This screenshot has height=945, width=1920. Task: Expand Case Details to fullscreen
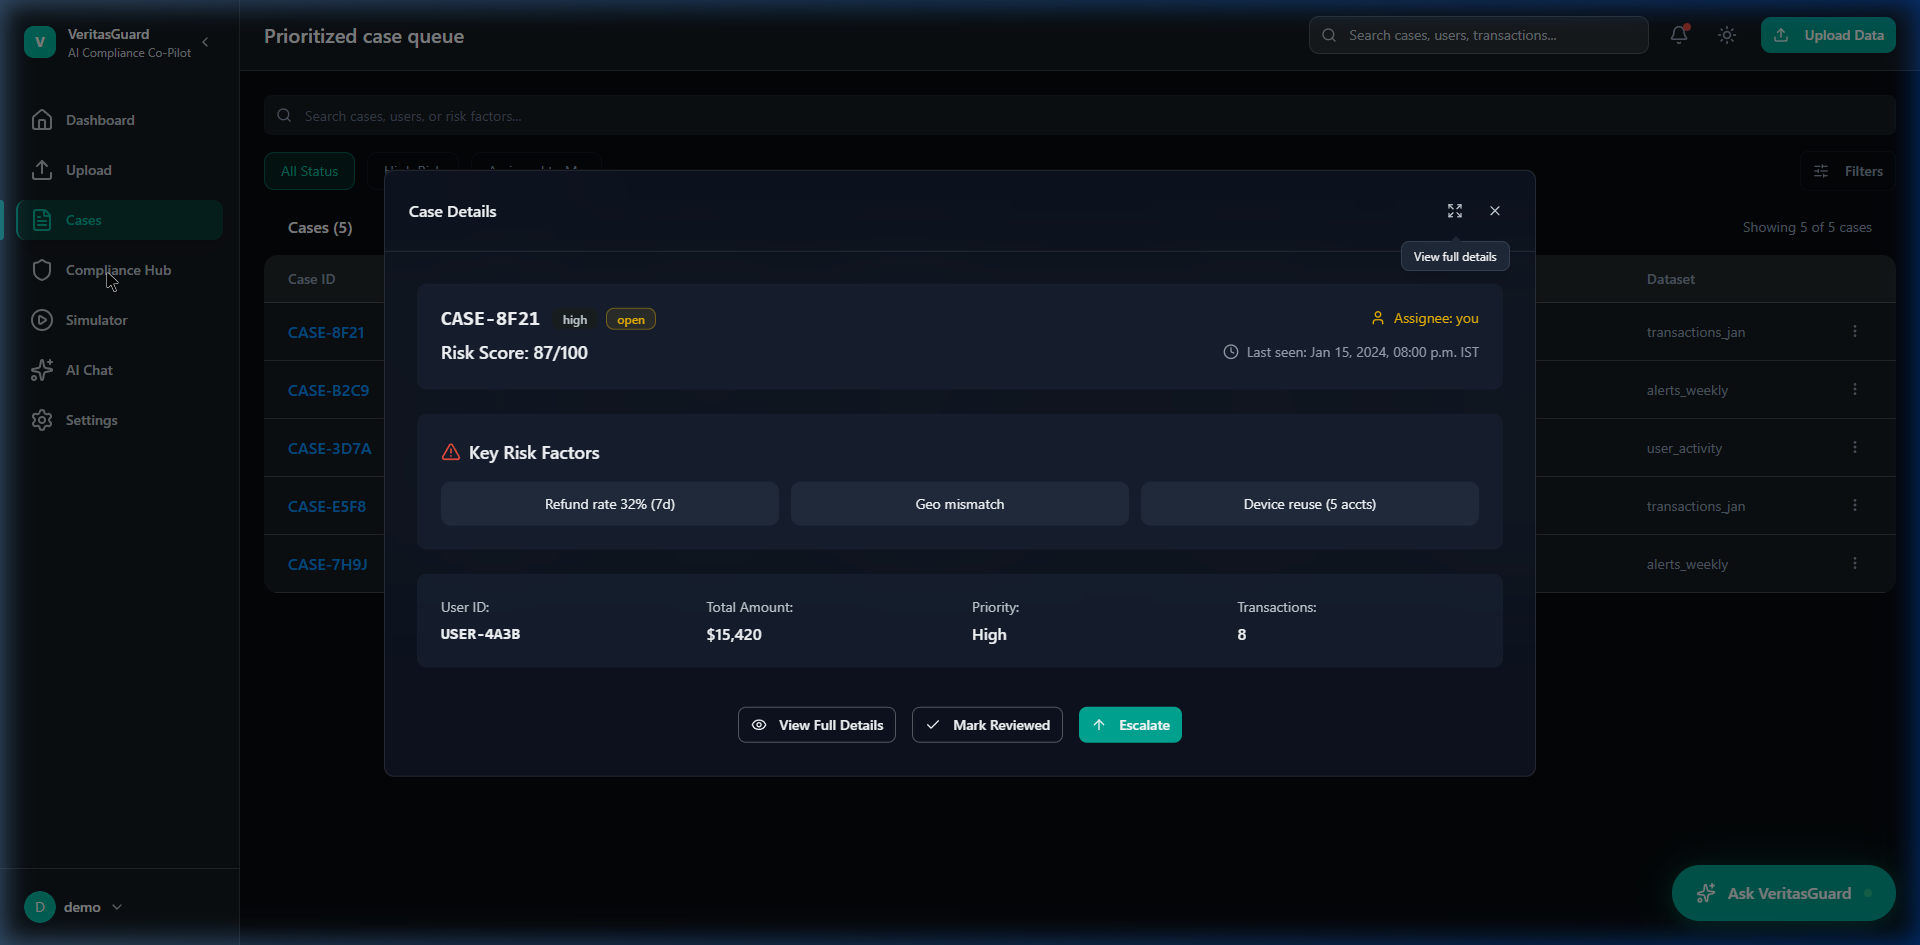coord(1455,211)
